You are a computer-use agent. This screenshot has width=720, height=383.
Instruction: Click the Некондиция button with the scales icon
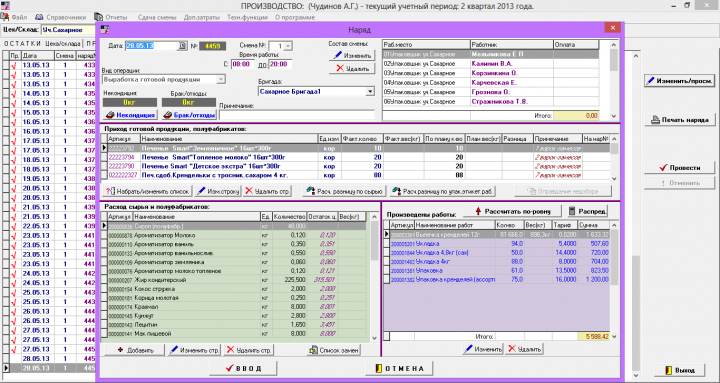coord(129,115)
